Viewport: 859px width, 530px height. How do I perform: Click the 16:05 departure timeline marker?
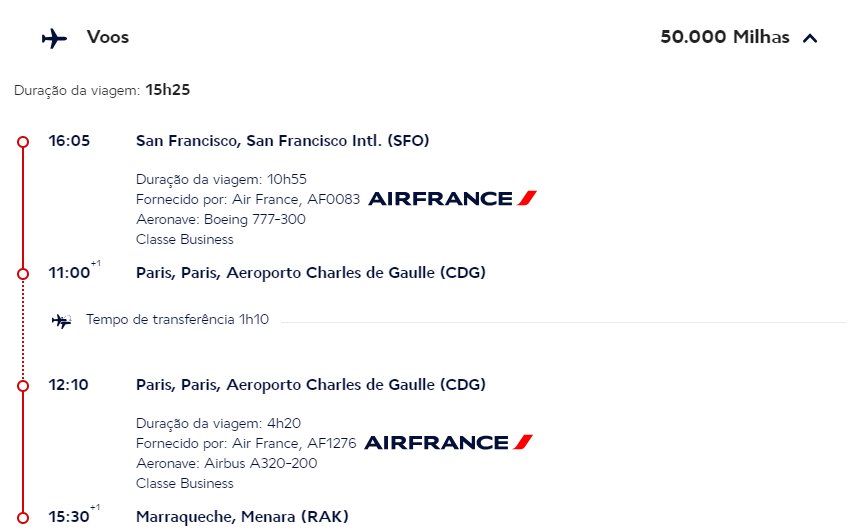pyautogui.click(x=23, y=142)
